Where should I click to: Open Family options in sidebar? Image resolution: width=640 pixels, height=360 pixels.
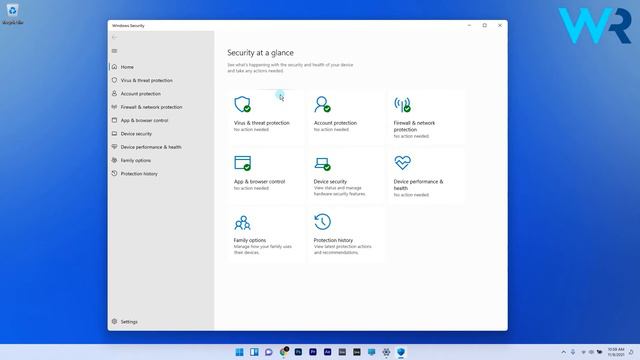click(136, 160)
